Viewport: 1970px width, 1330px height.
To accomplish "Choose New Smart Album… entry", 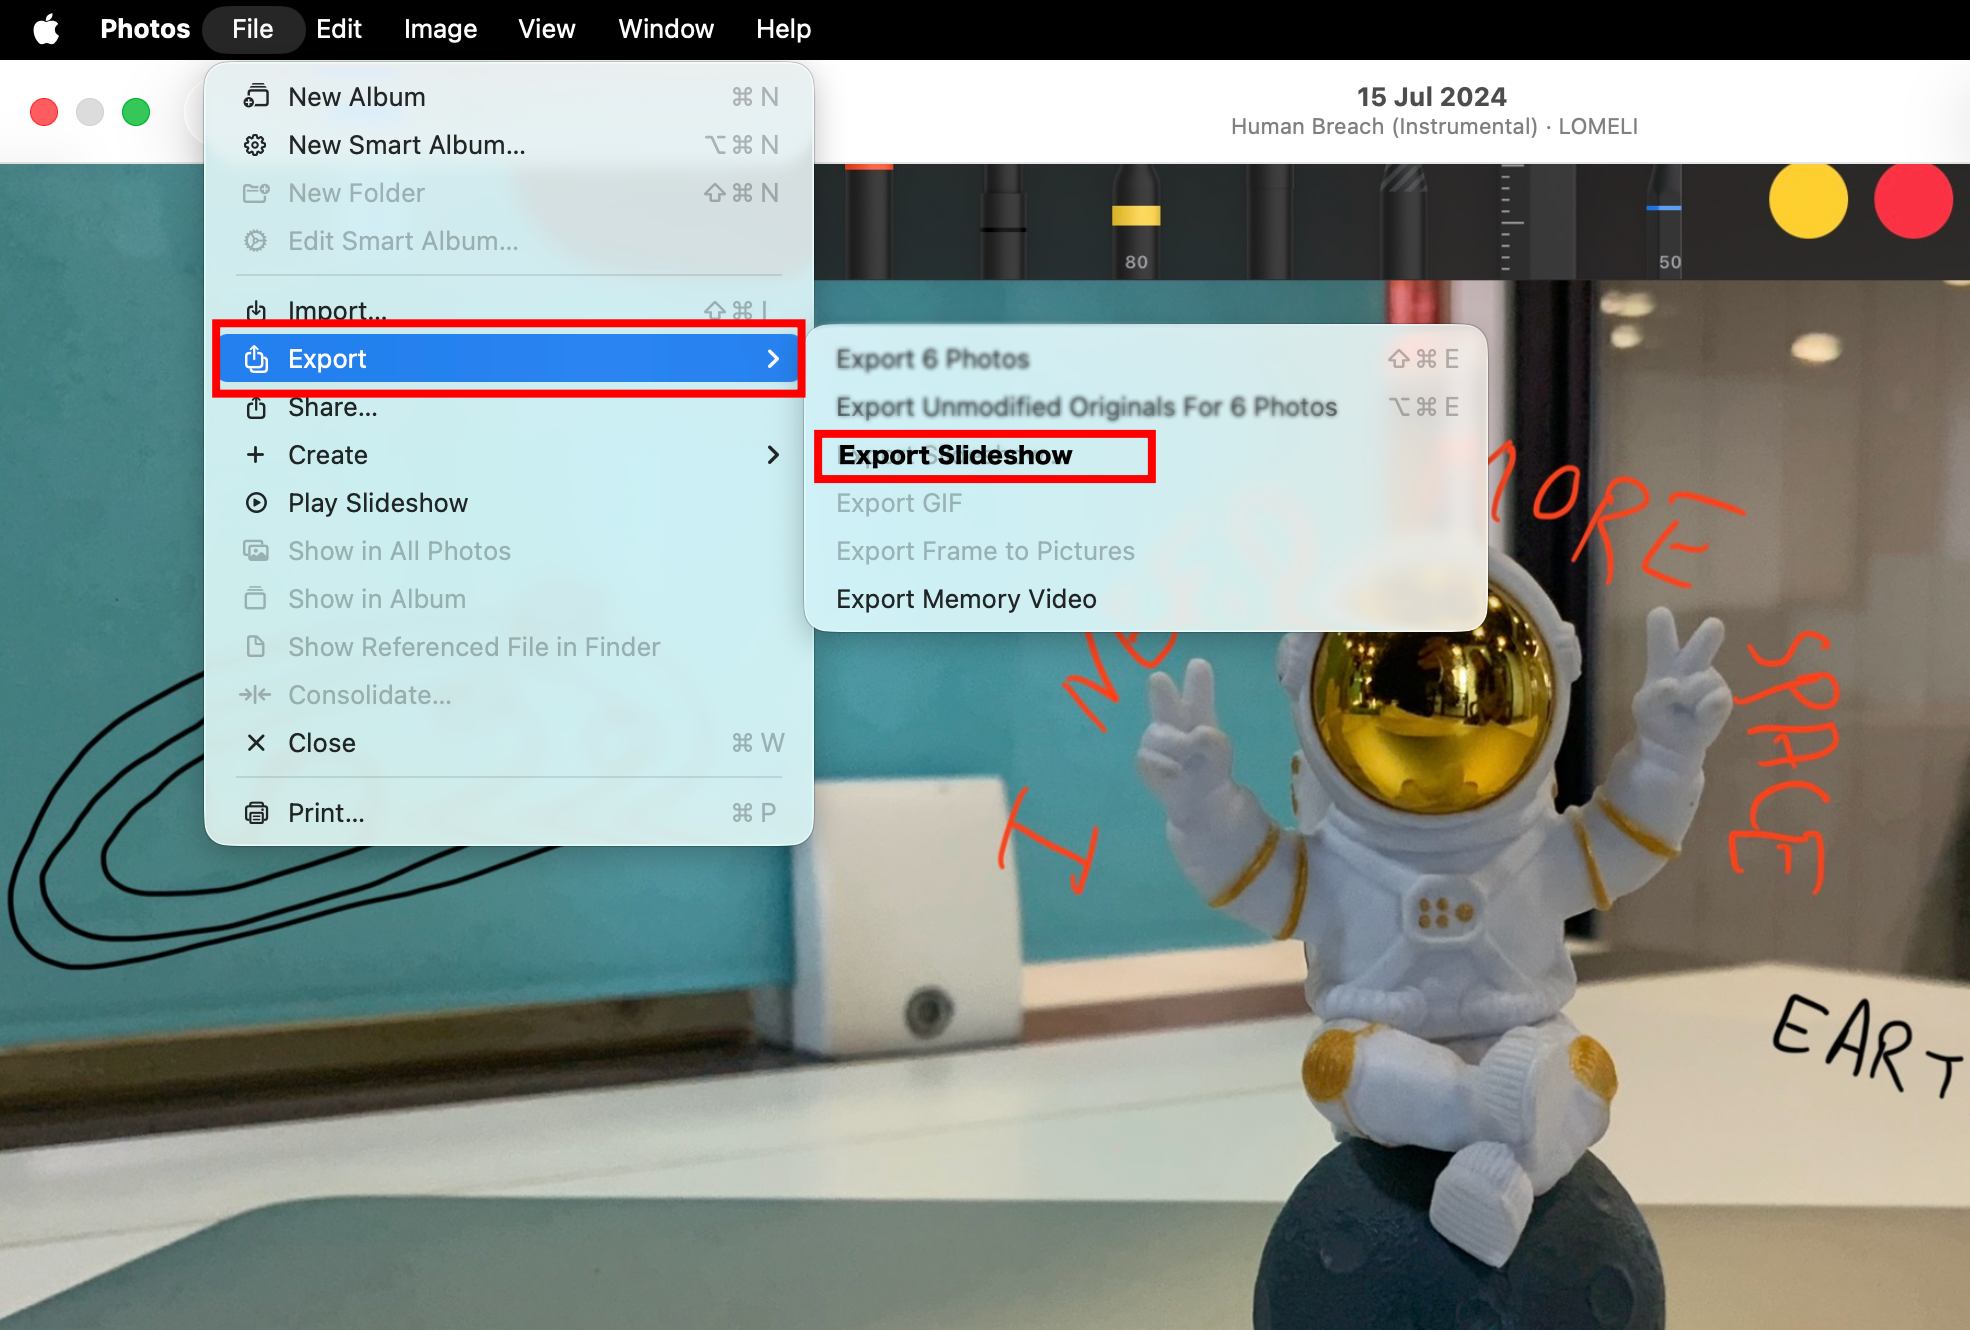I will [509, 145].
